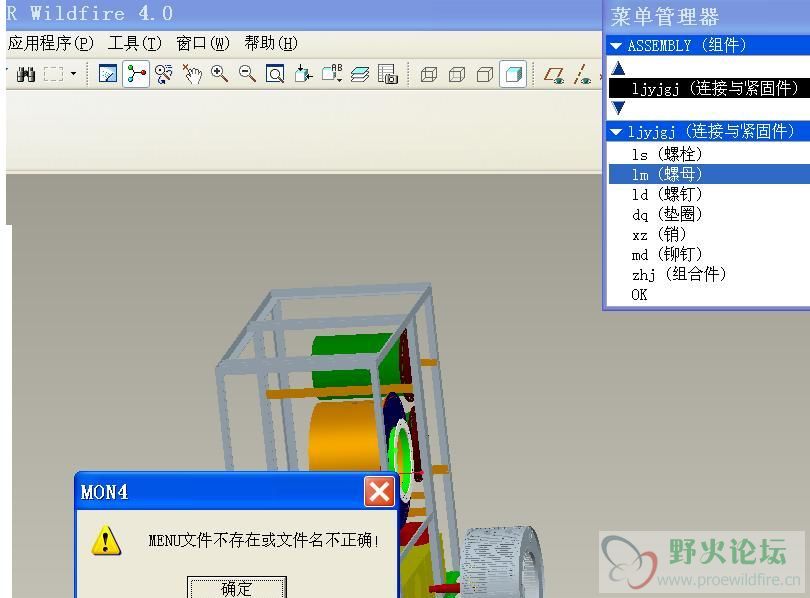The image size is (810, 598).
Task: Collapse the ljyjgj (连接与紧固件) submenu header
Action: point(708,131)
